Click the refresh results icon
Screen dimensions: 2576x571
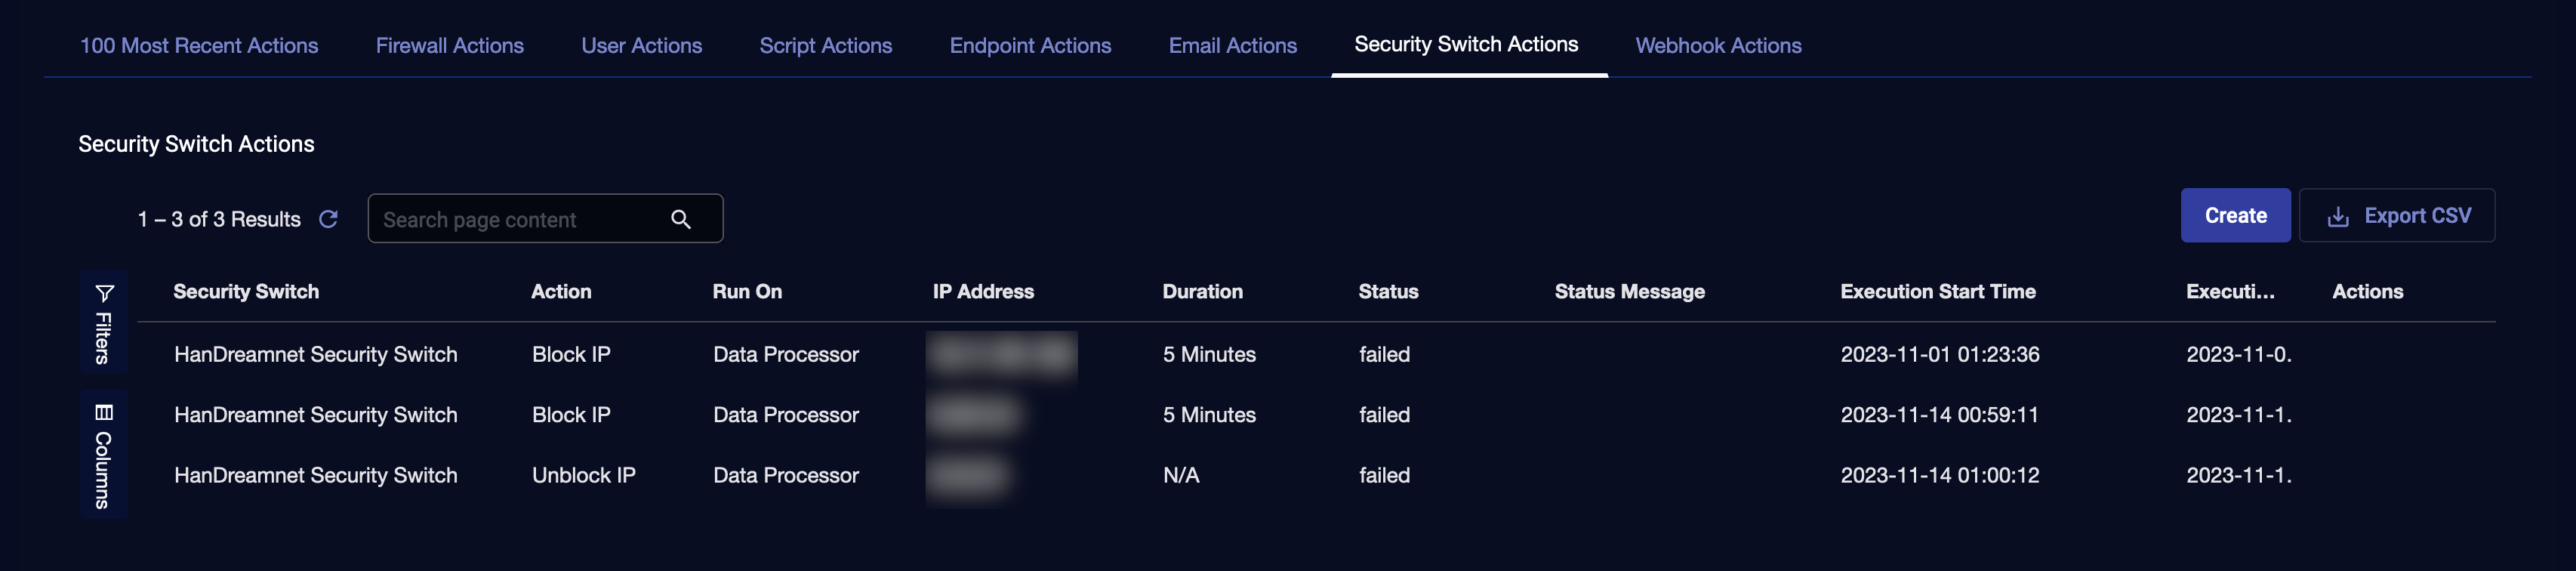(328, 219)
